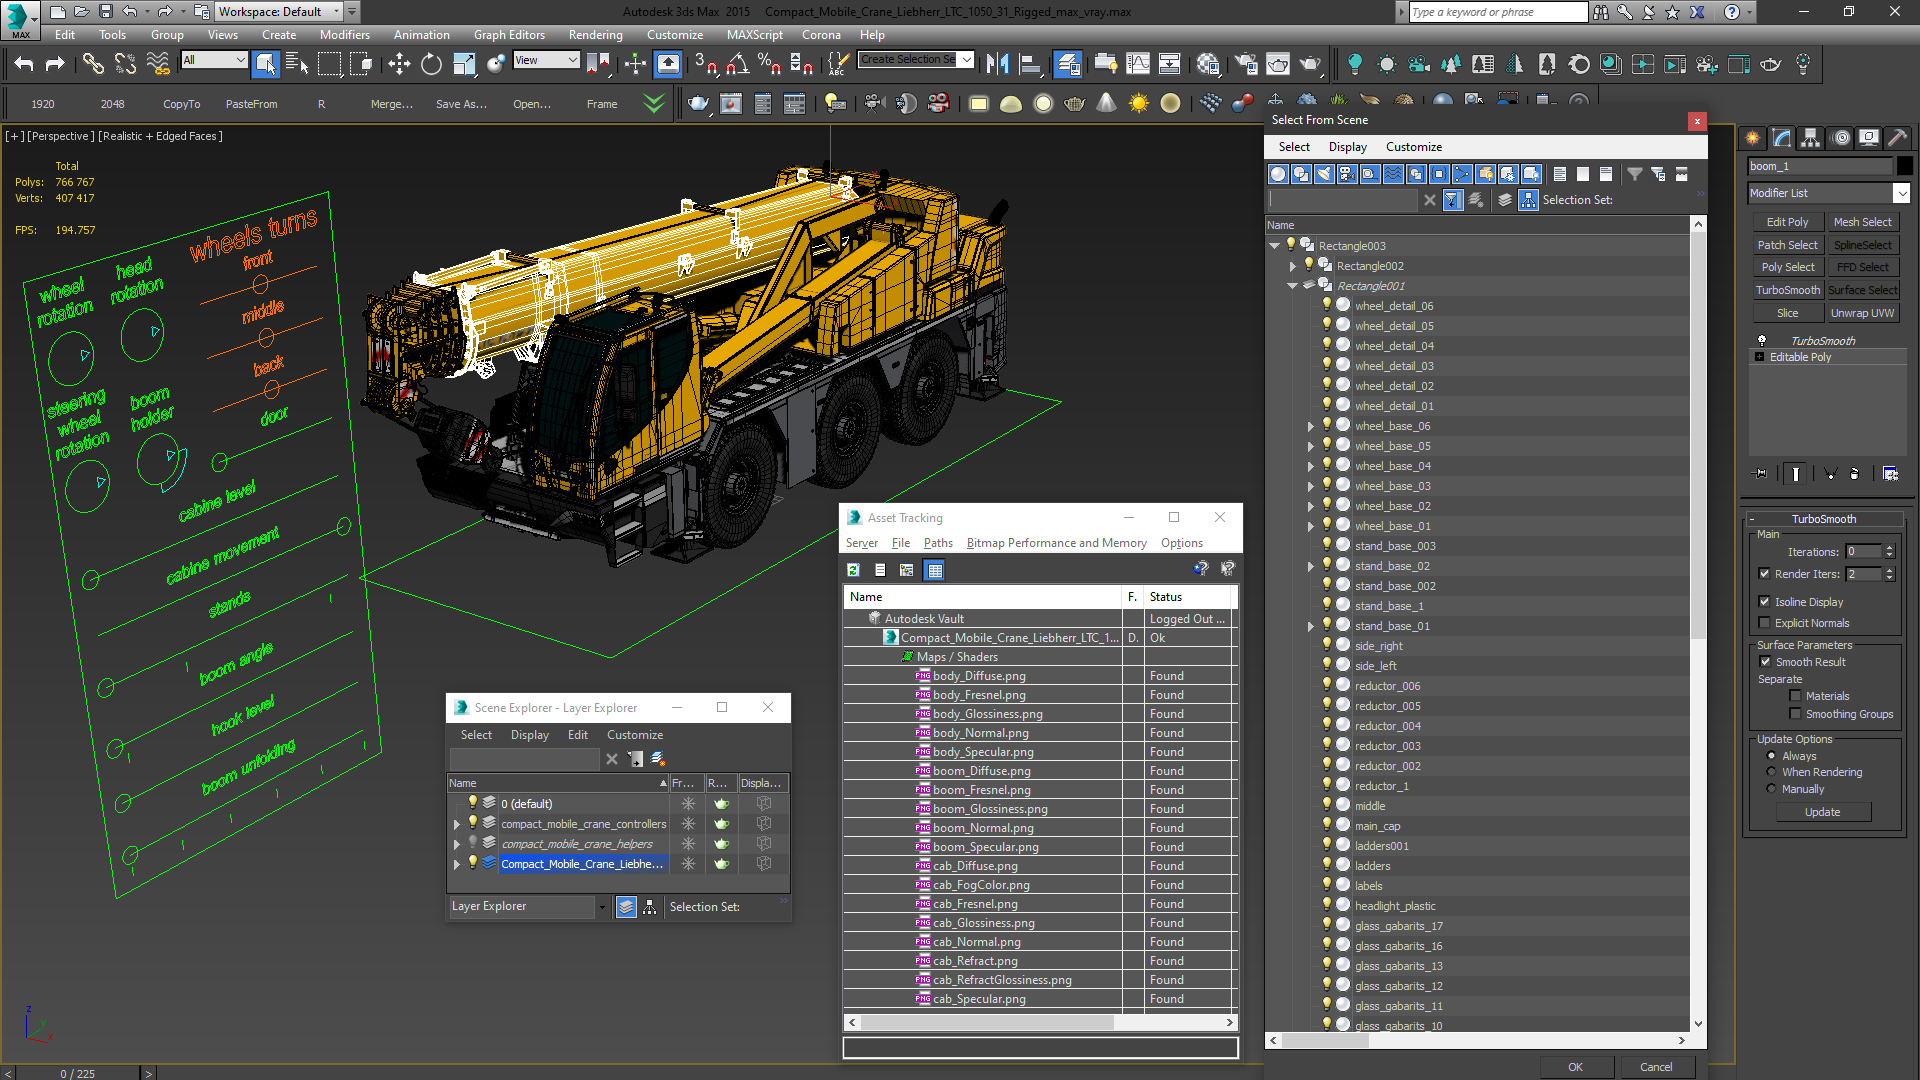The width and height of the screenshot is (1920, 1080).
Task: Select the Select and Link tool
Action: (x=93, y=65)
